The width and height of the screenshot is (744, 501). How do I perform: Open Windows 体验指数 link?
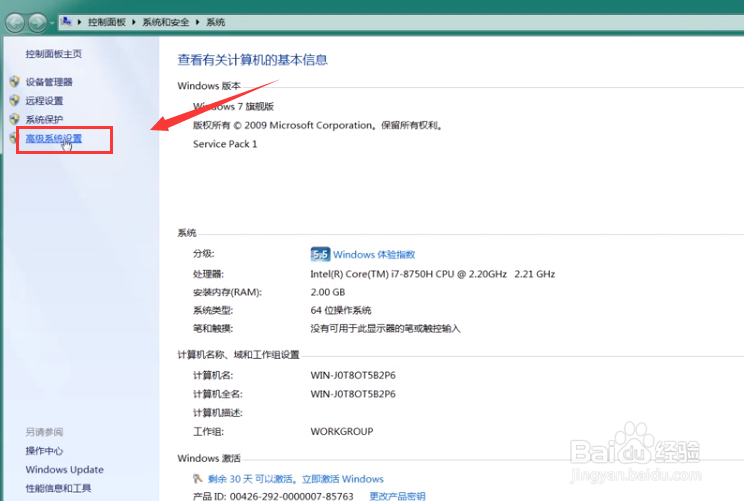pyautogui.click(x=374, y=254)
